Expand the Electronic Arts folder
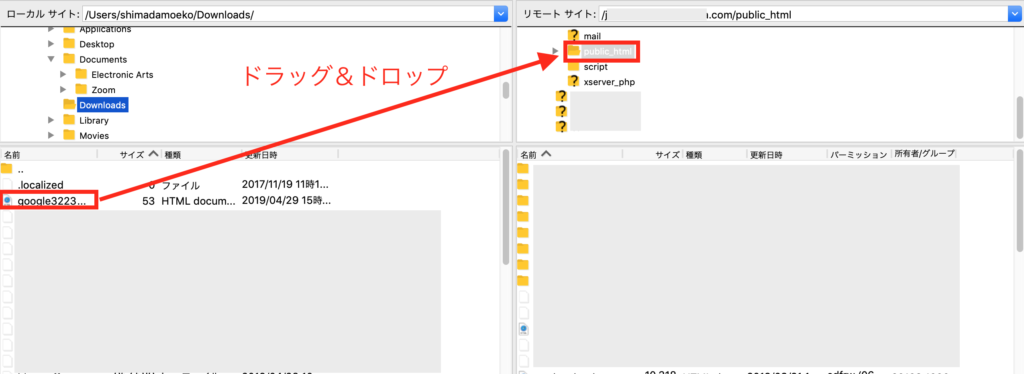 tap(63, 74)
